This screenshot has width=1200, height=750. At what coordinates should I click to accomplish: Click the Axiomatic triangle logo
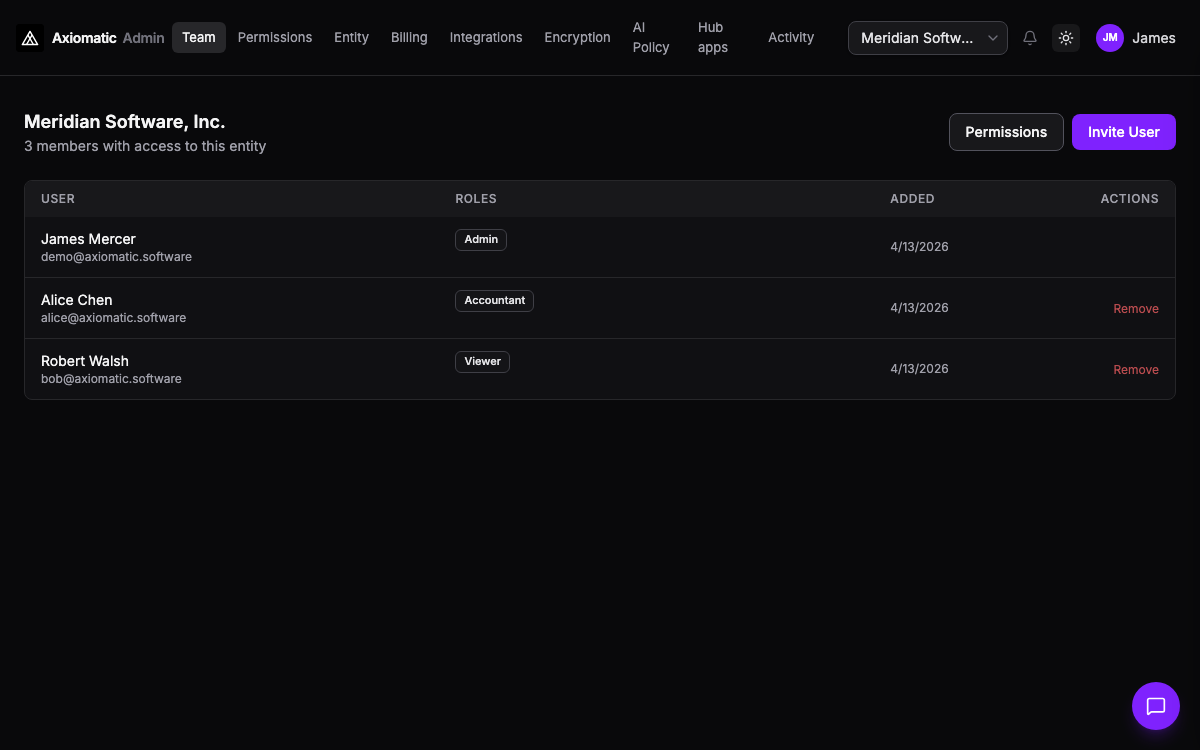click(29, 37)
